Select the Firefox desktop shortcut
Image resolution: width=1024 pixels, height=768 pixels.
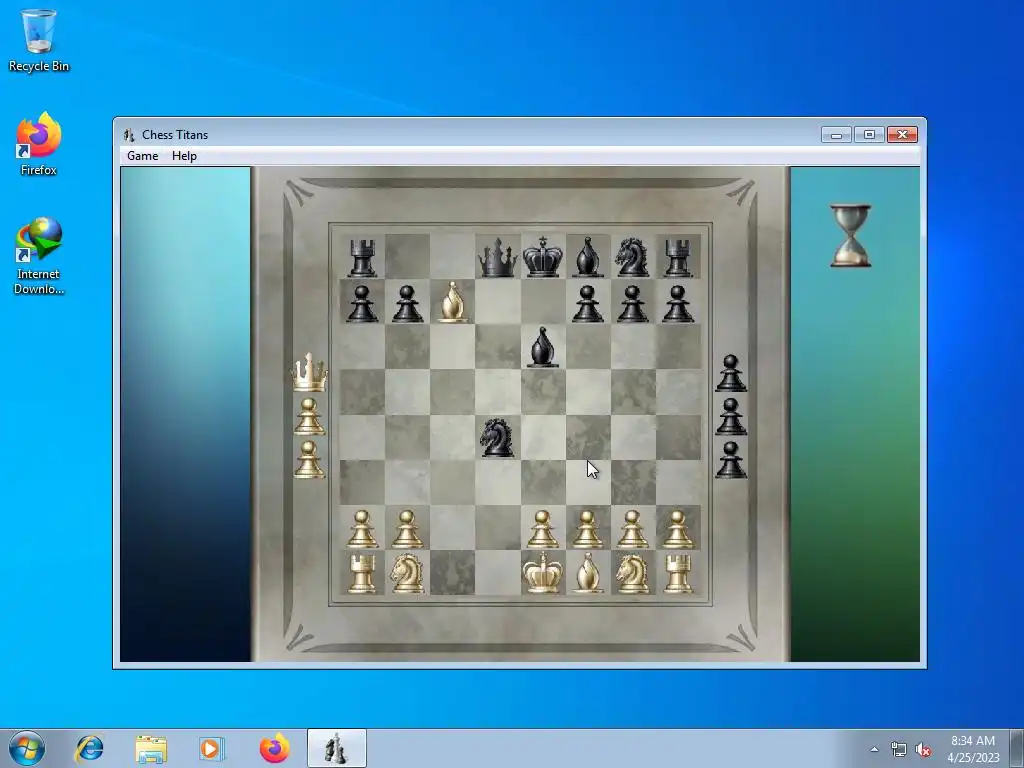pos(39,144)
